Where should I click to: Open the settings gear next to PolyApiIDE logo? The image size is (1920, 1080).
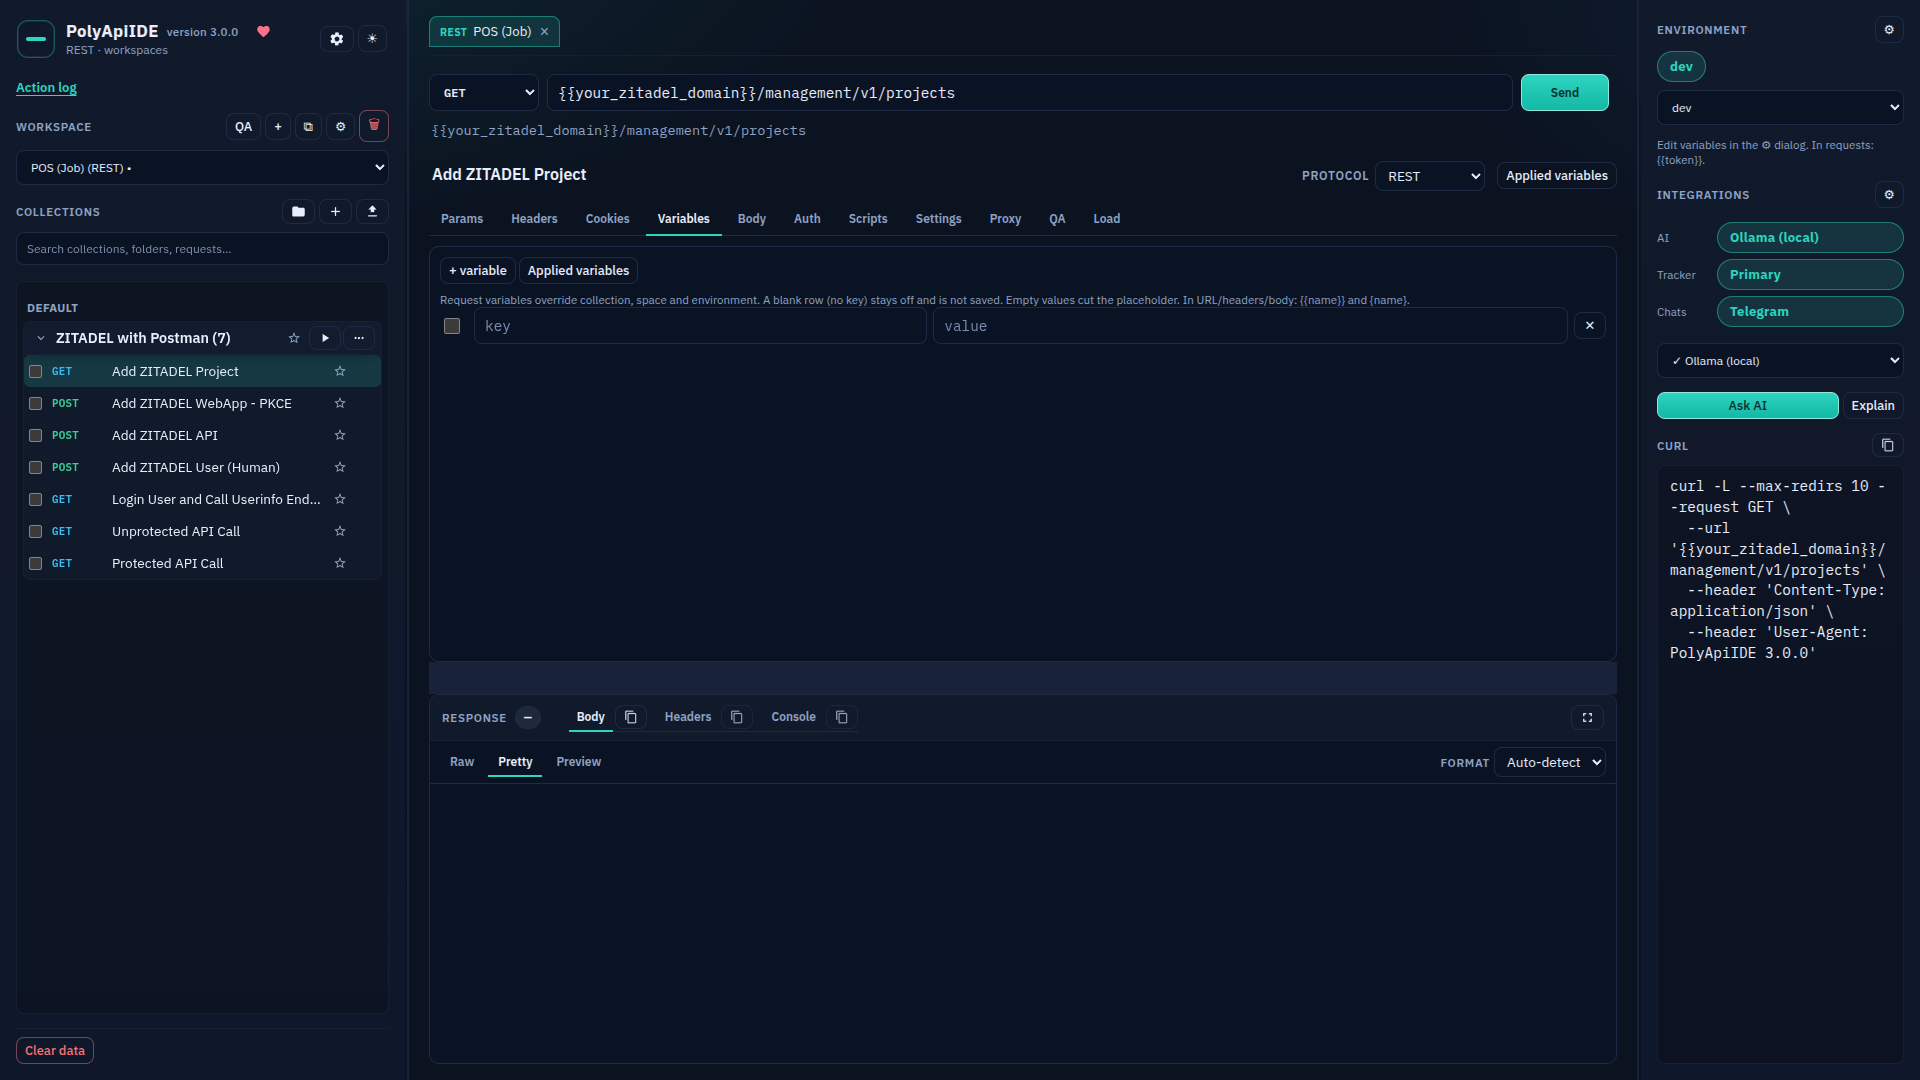(x=337, y=39)
